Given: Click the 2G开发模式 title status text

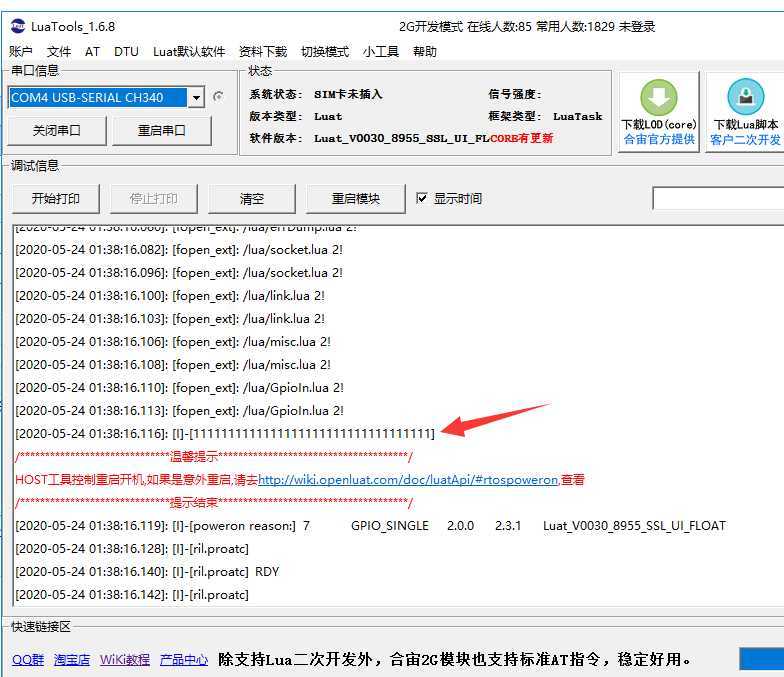Looking at the screenshot, I should 430,26.
